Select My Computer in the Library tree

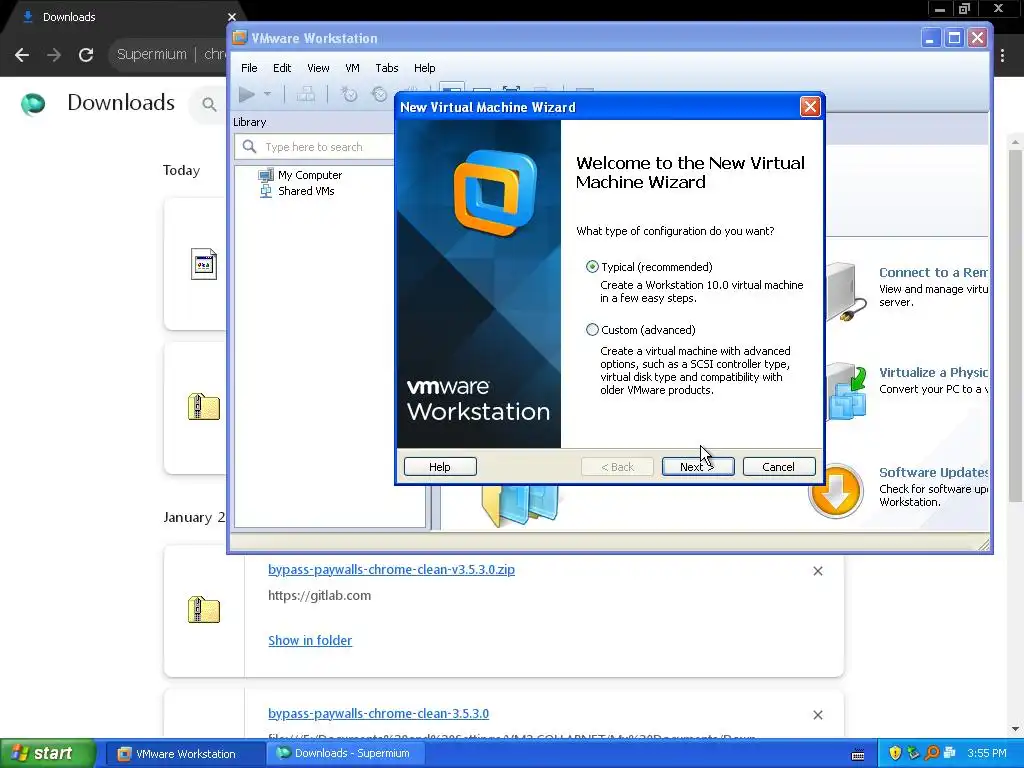click(x=310, y=175)
